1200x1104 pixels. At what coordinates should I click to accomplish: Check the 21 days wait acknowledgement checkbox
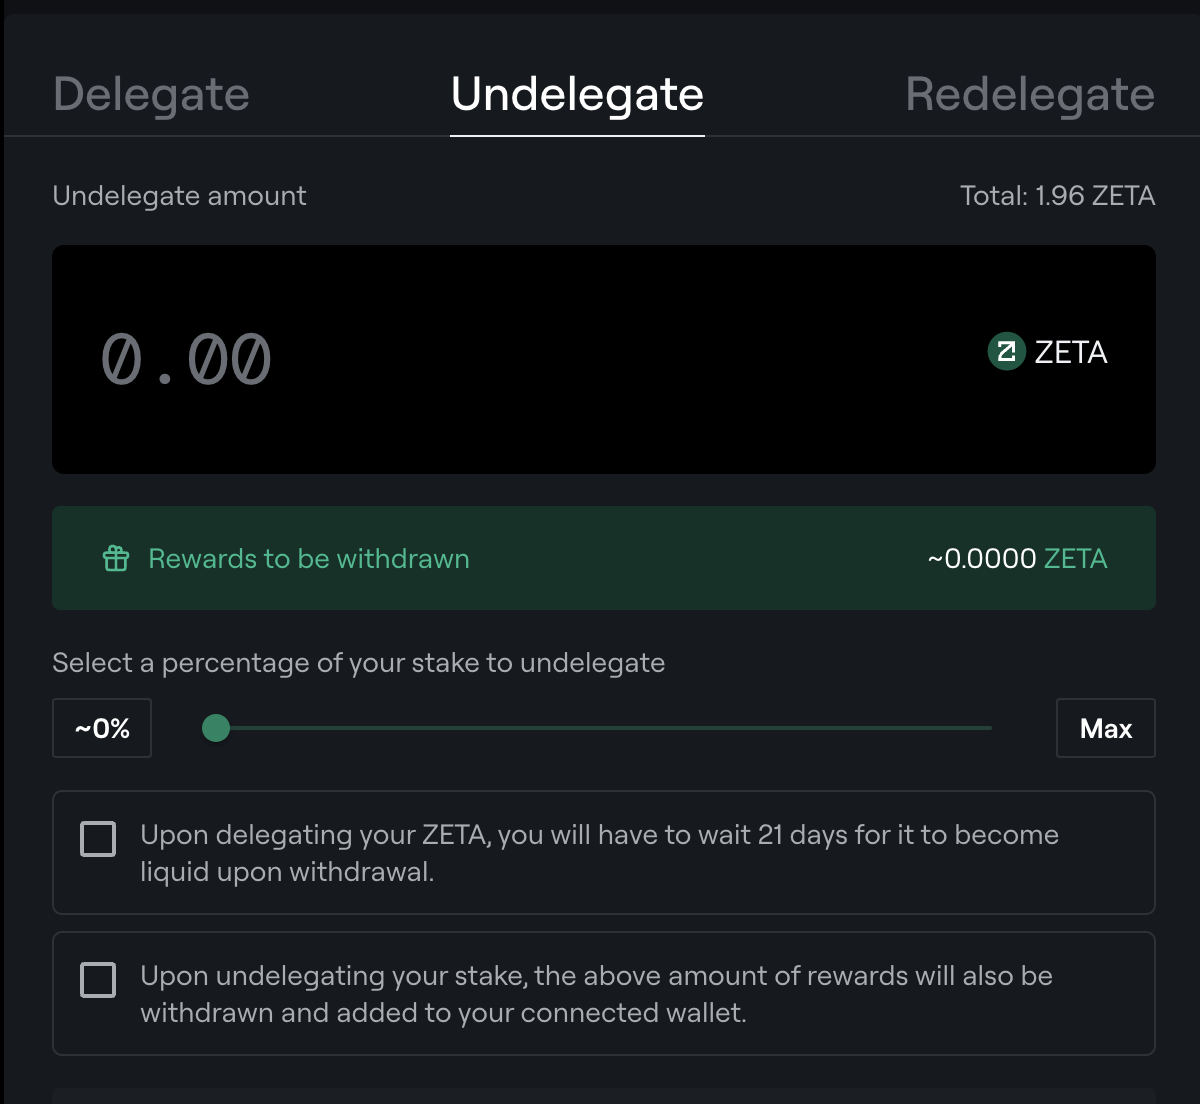pyautogui.click(x=98, y=839)
